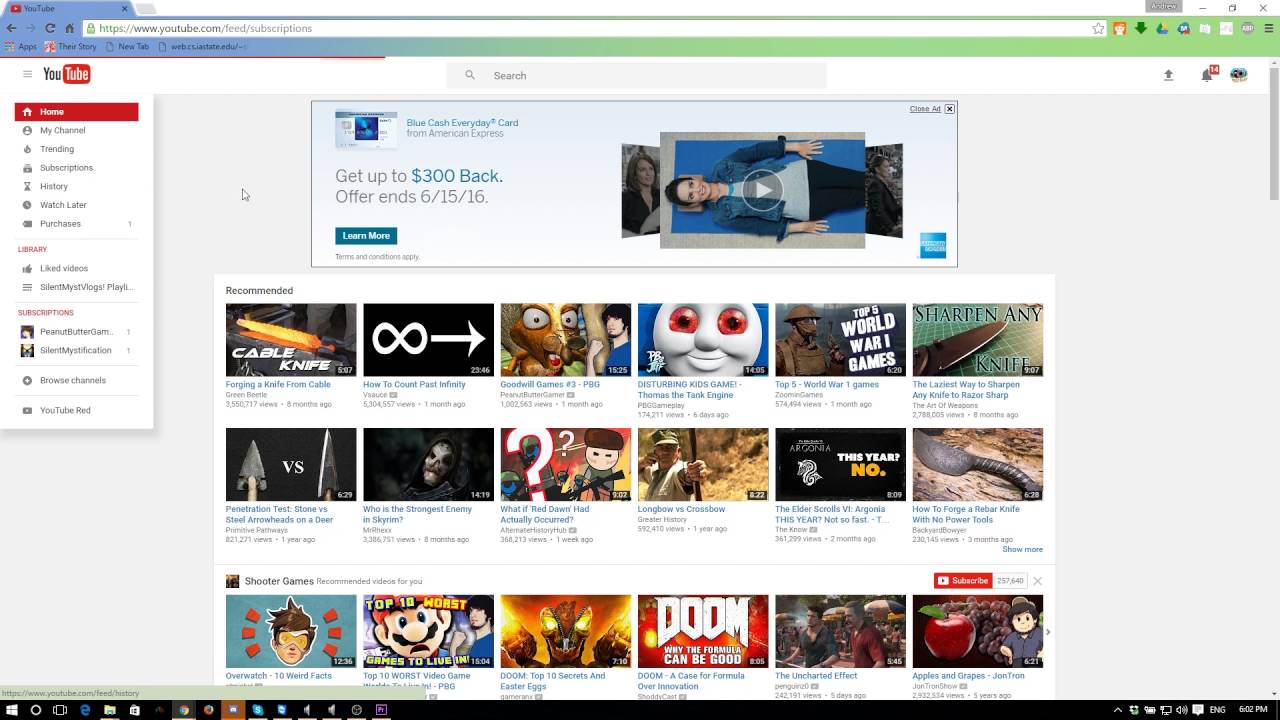Open DOOM Why the Formula thumbnail

(x=703, y=631)
